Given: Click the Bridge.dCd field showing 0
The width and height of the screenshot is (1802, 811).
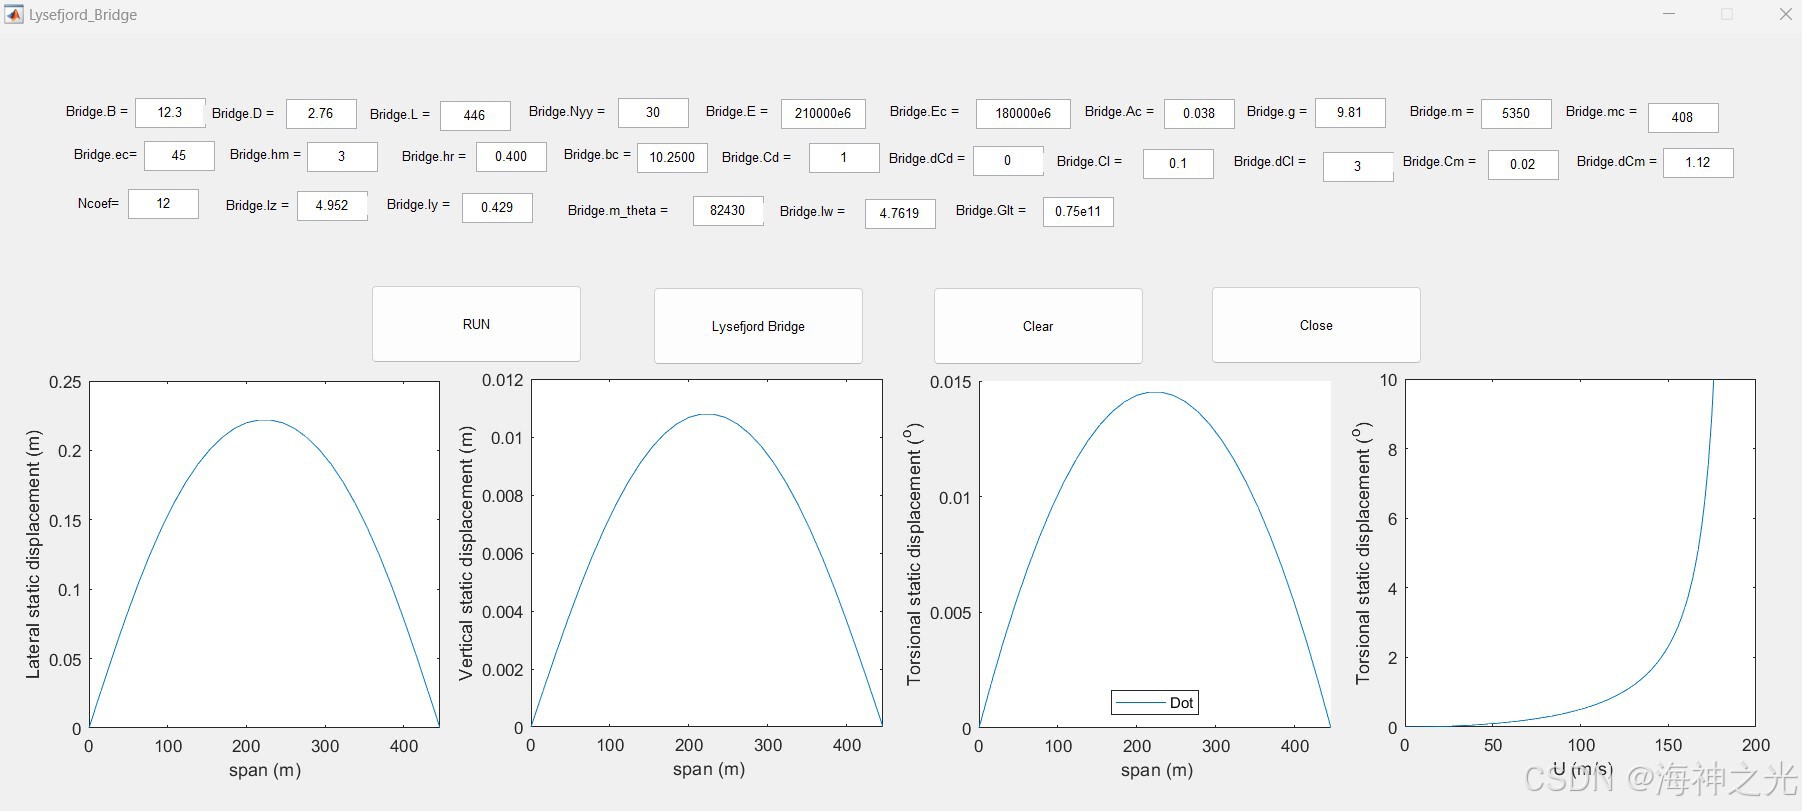Looking at the screenshot, I should pos(1008,160).
